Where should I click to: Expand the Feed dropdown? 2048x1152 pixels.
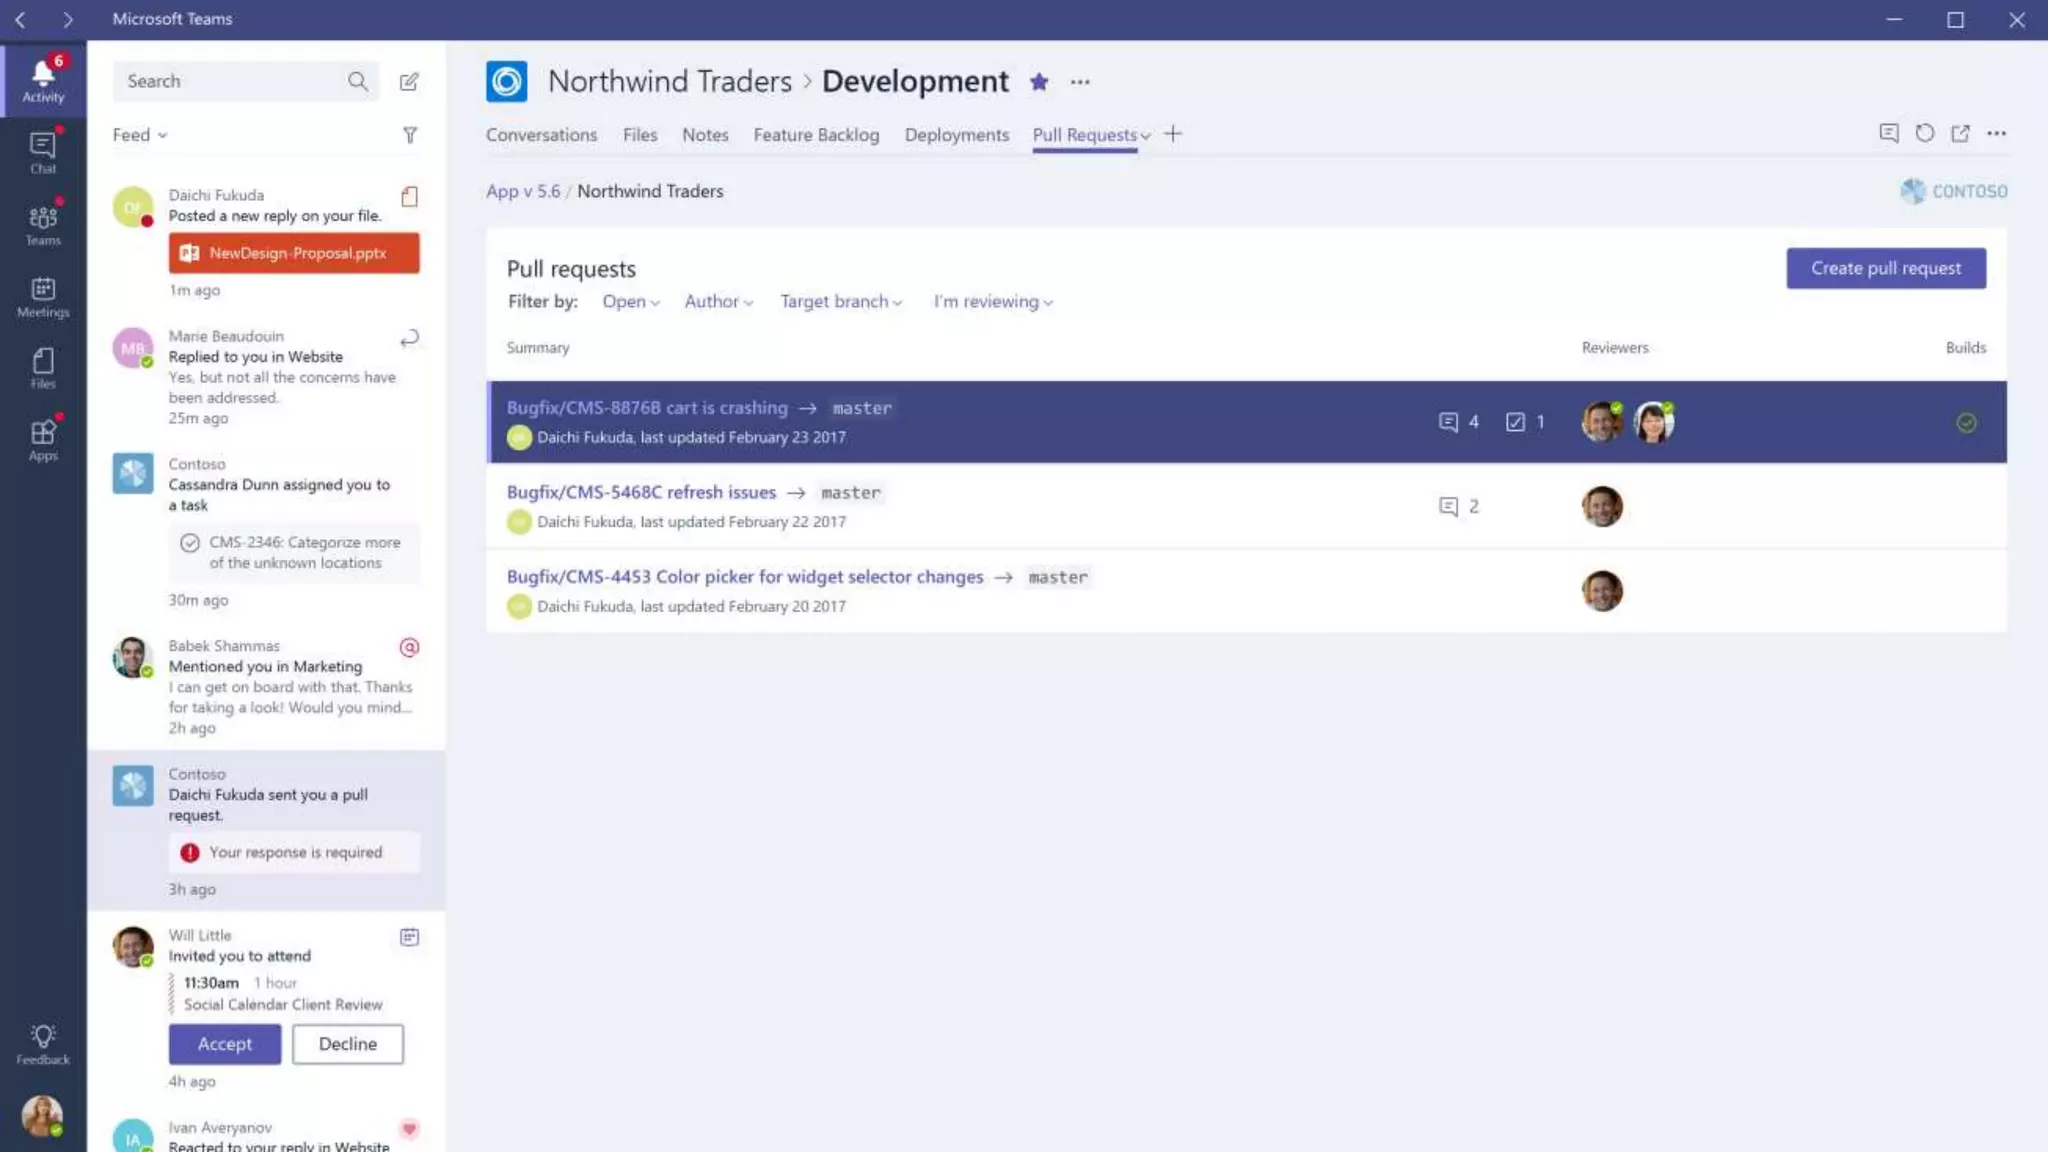pos(140,135)
